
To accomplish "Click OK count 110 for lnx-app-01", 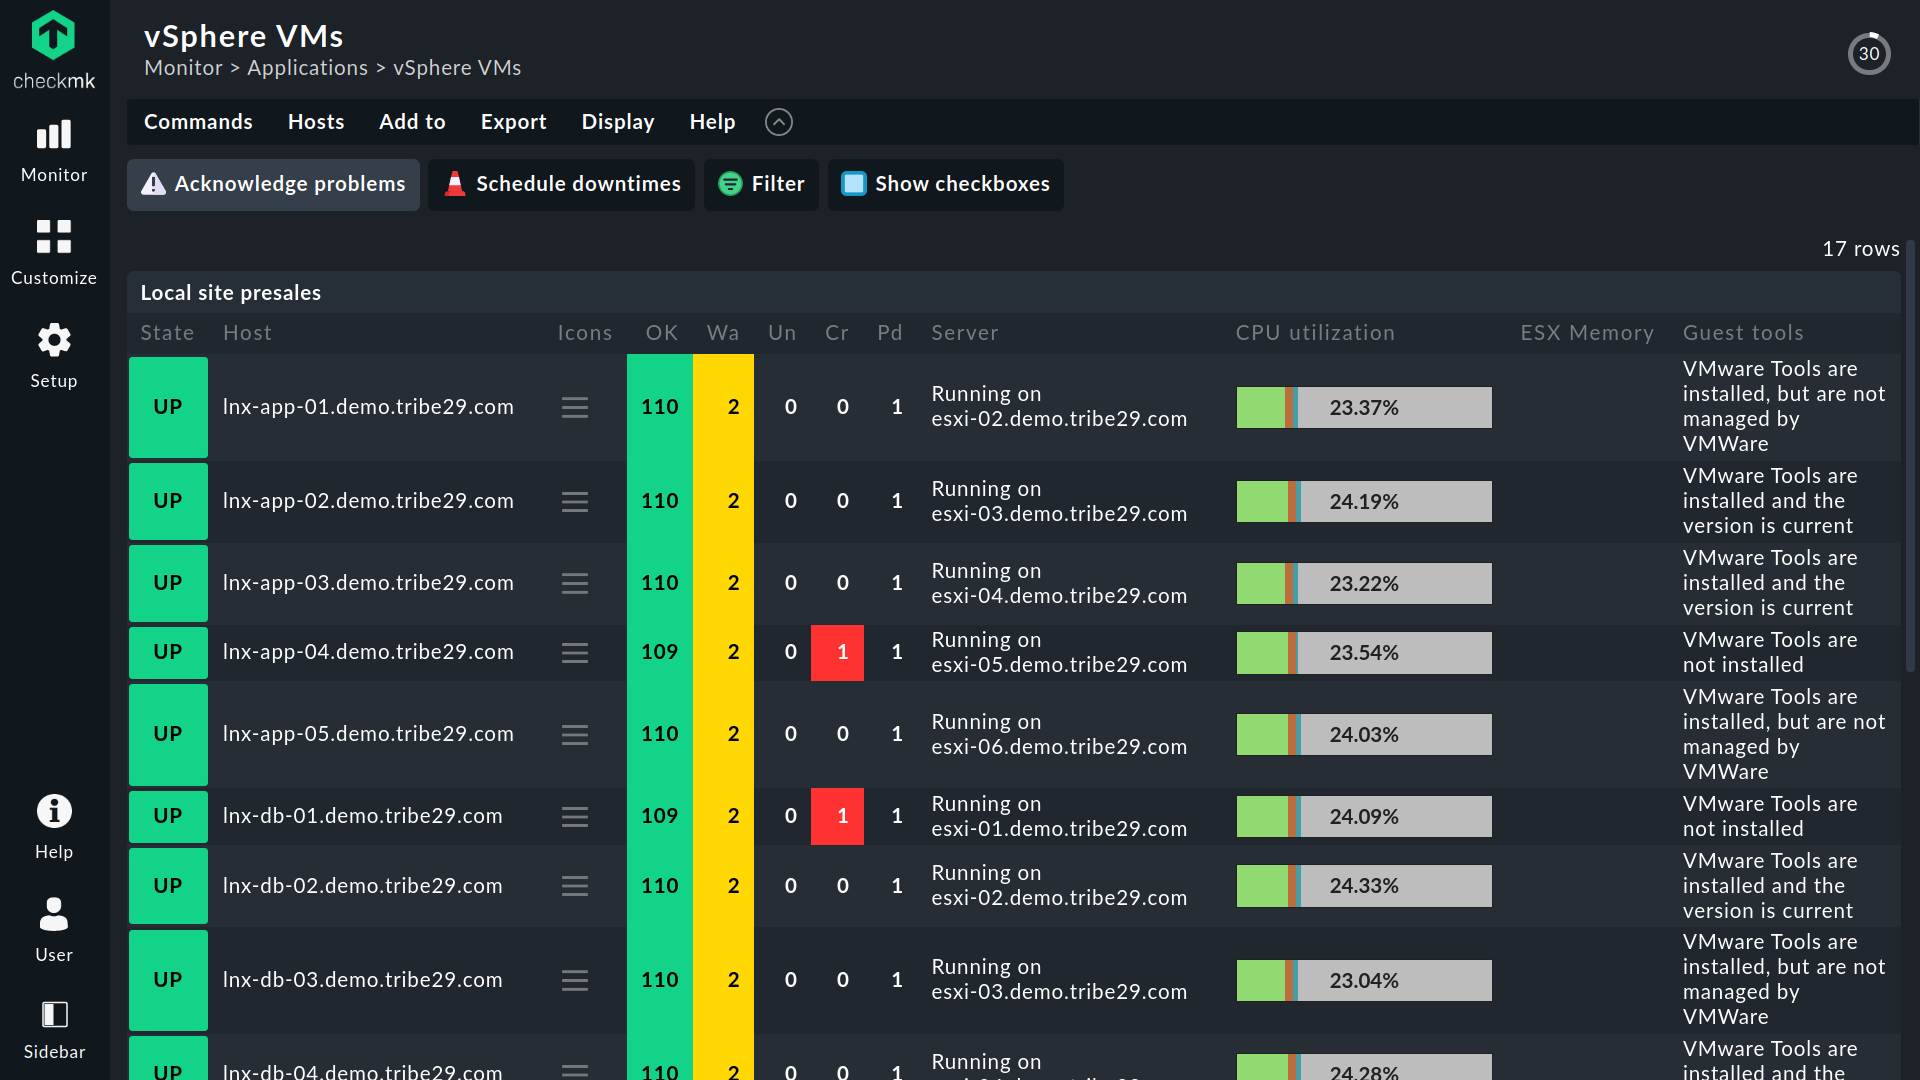I will pyautogui.click(x=660, y=407).
